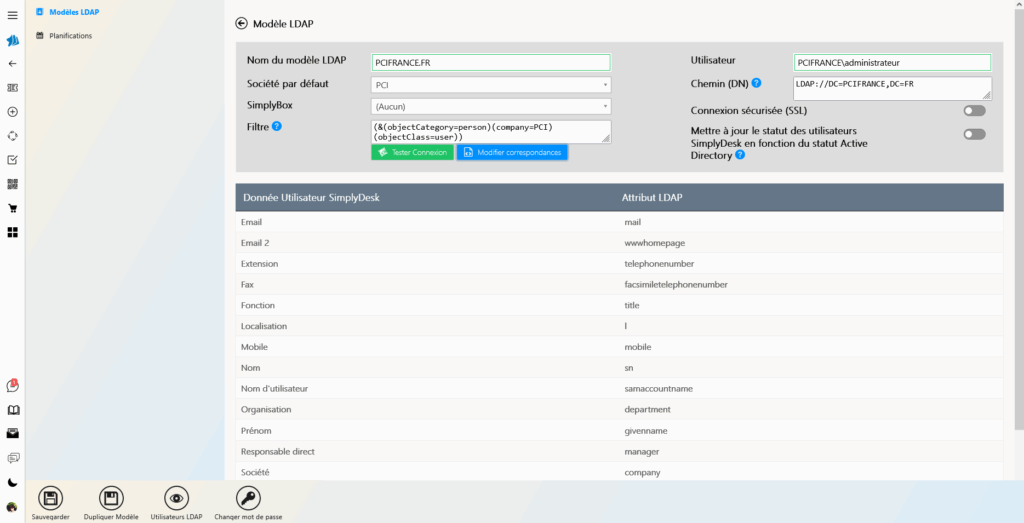Click the plus circle sidebar icon
This screenshot has width=1024, height=523.
tap(12, 112)
